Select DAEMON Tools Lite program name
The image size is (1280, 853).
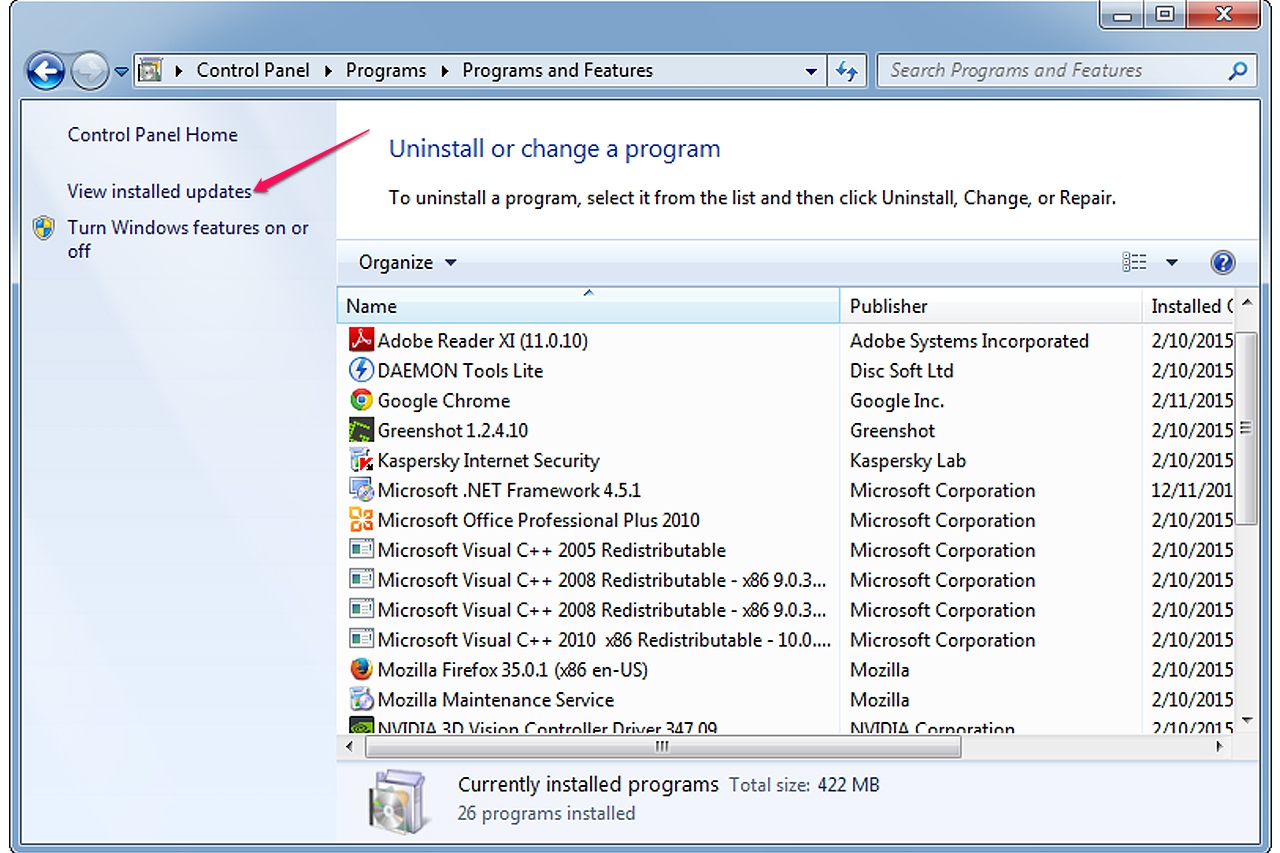pos(460,370)
